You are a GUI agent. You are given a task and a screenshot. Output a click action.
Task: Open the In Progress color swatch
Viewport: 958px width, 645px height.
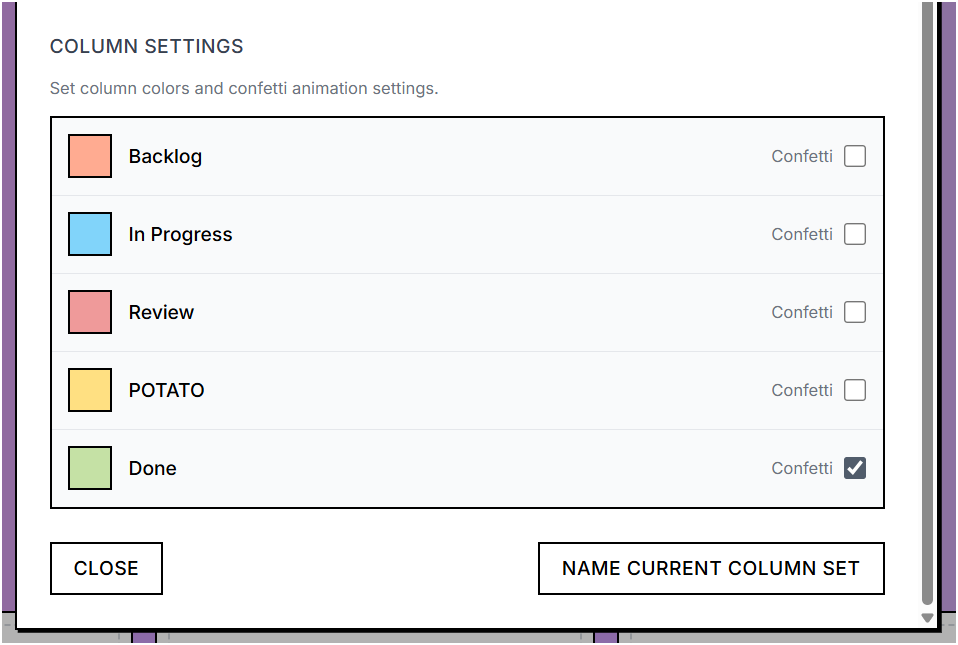(x=89, y=234)
